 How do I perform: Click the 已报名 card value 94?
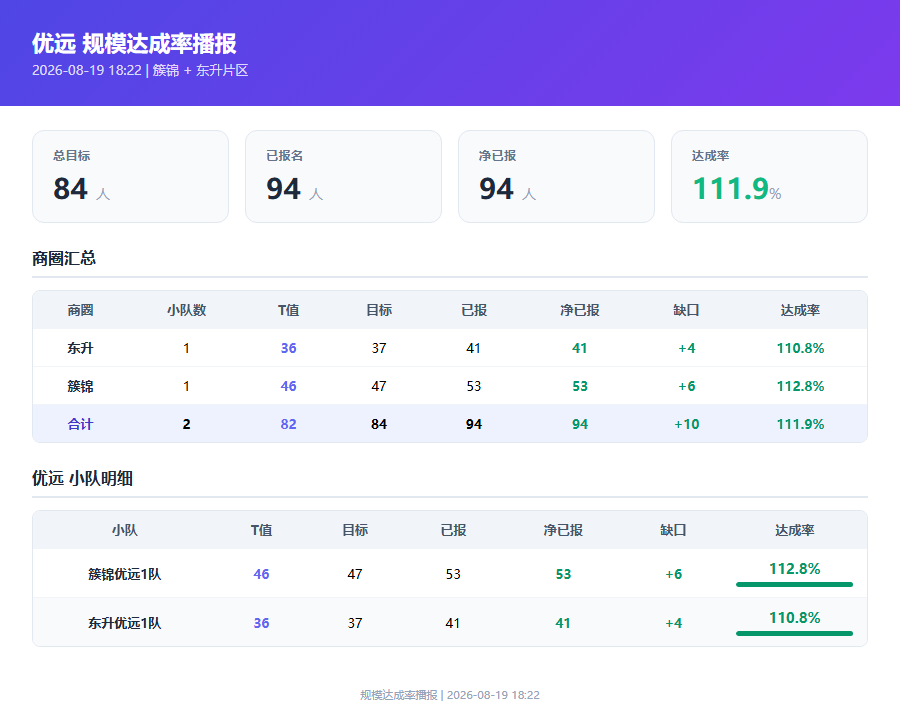pyautogui.click(x=284, y=189)
